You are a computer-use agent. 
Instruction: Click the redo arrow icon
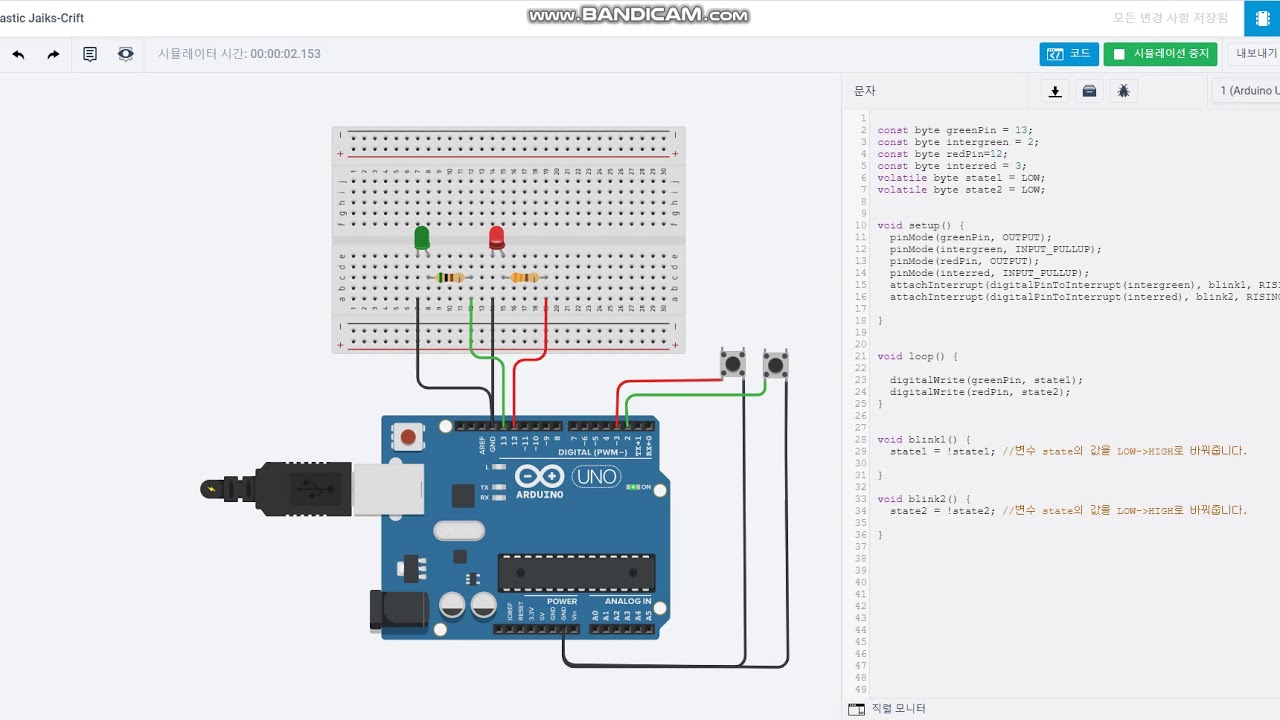tap(53, 54)
